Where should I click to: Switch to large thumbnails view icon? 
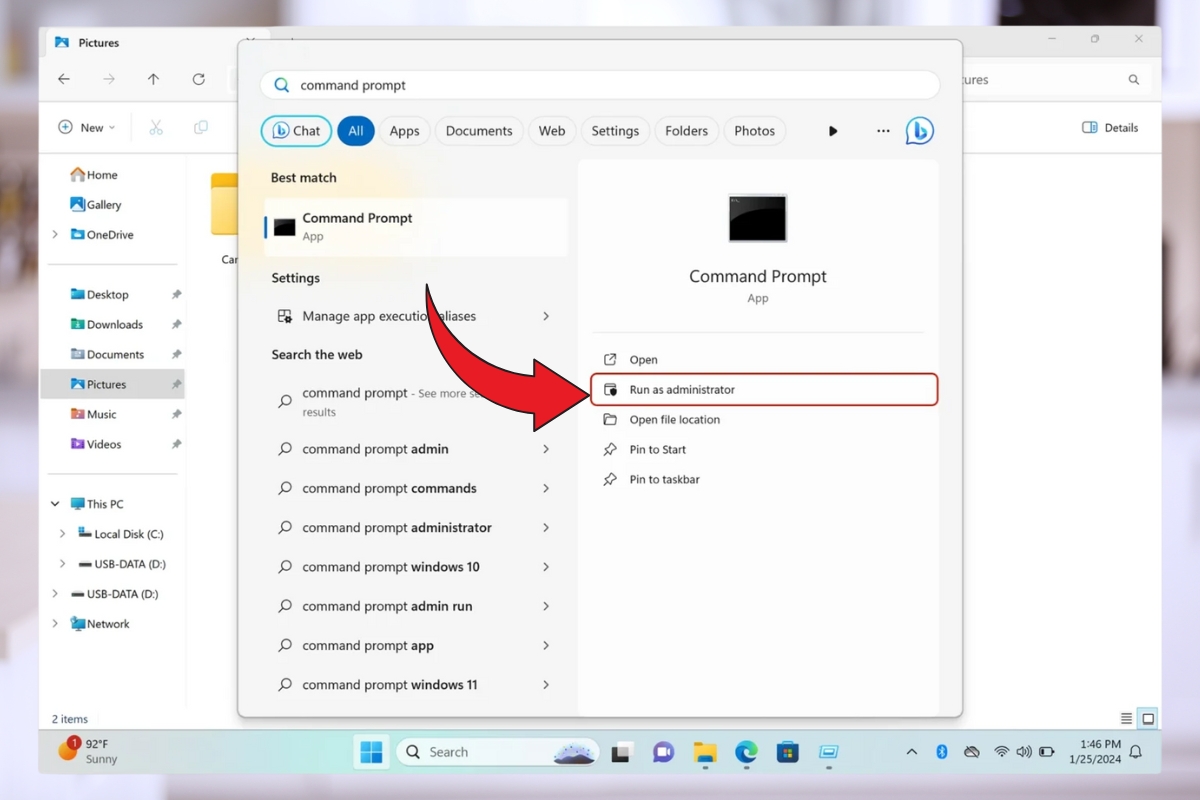coord(1149,719)
